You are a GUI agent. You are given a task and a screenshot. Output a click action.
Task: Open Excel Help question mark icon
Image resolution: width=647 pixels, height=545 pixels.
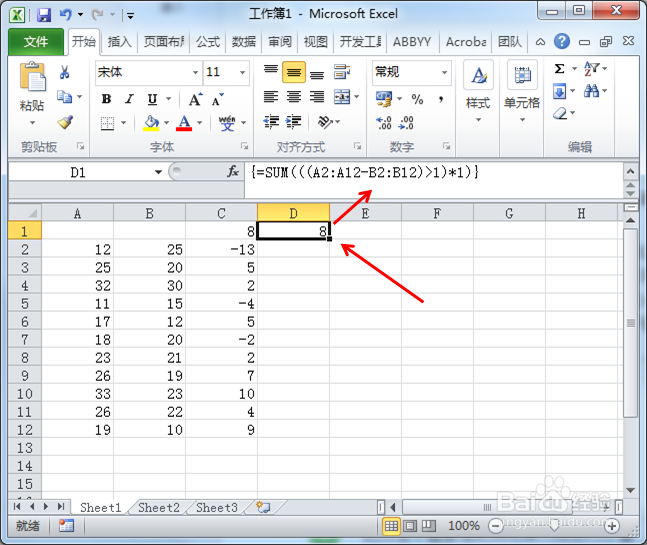click(x=562, y=41)
